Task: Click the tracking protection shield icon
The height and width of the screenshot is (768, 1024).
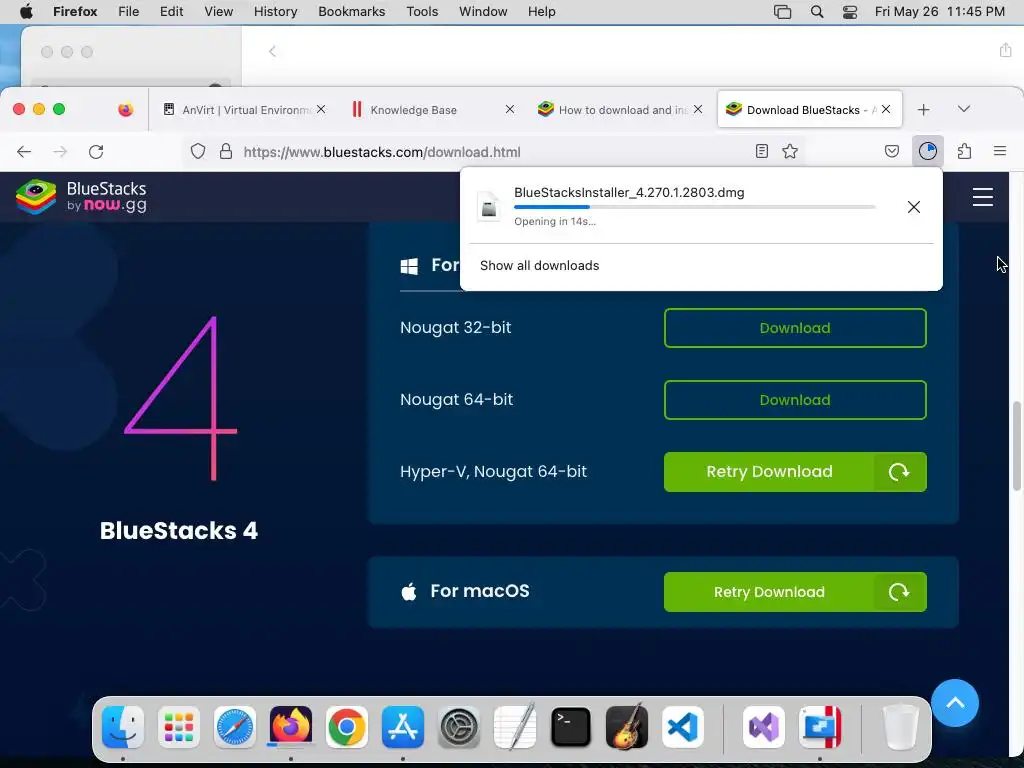Action: coord(198,152)
